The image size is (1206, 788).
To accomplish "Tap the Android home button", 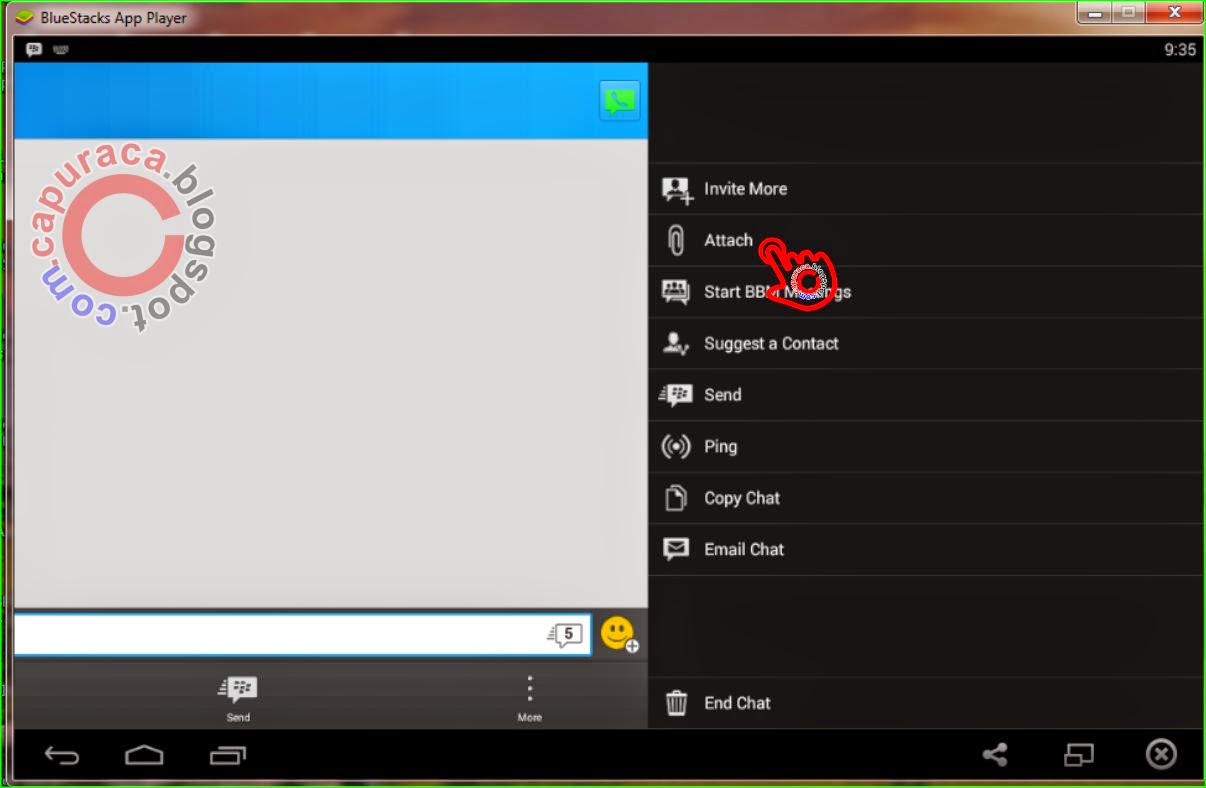I will coord(144,754).
